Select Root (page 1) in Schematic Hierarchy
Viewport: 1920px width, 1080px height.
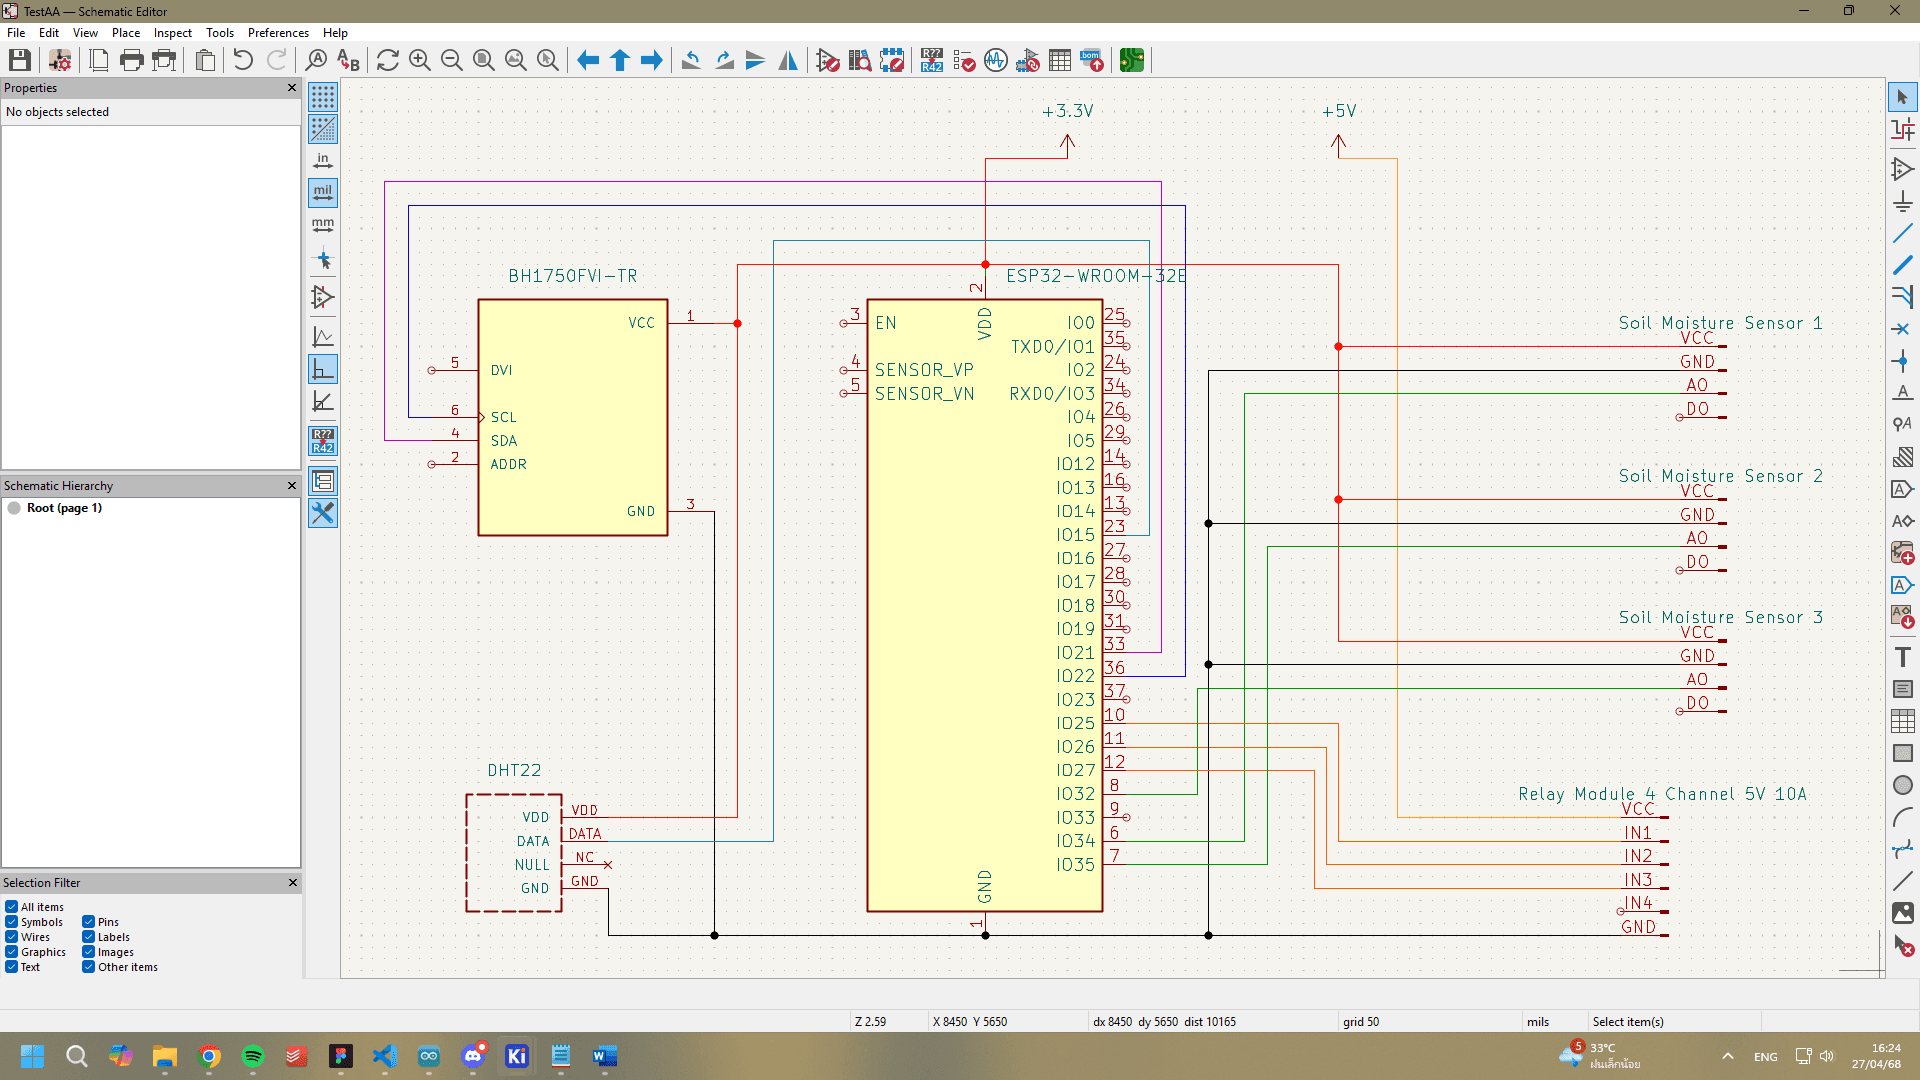pos(64,508)
